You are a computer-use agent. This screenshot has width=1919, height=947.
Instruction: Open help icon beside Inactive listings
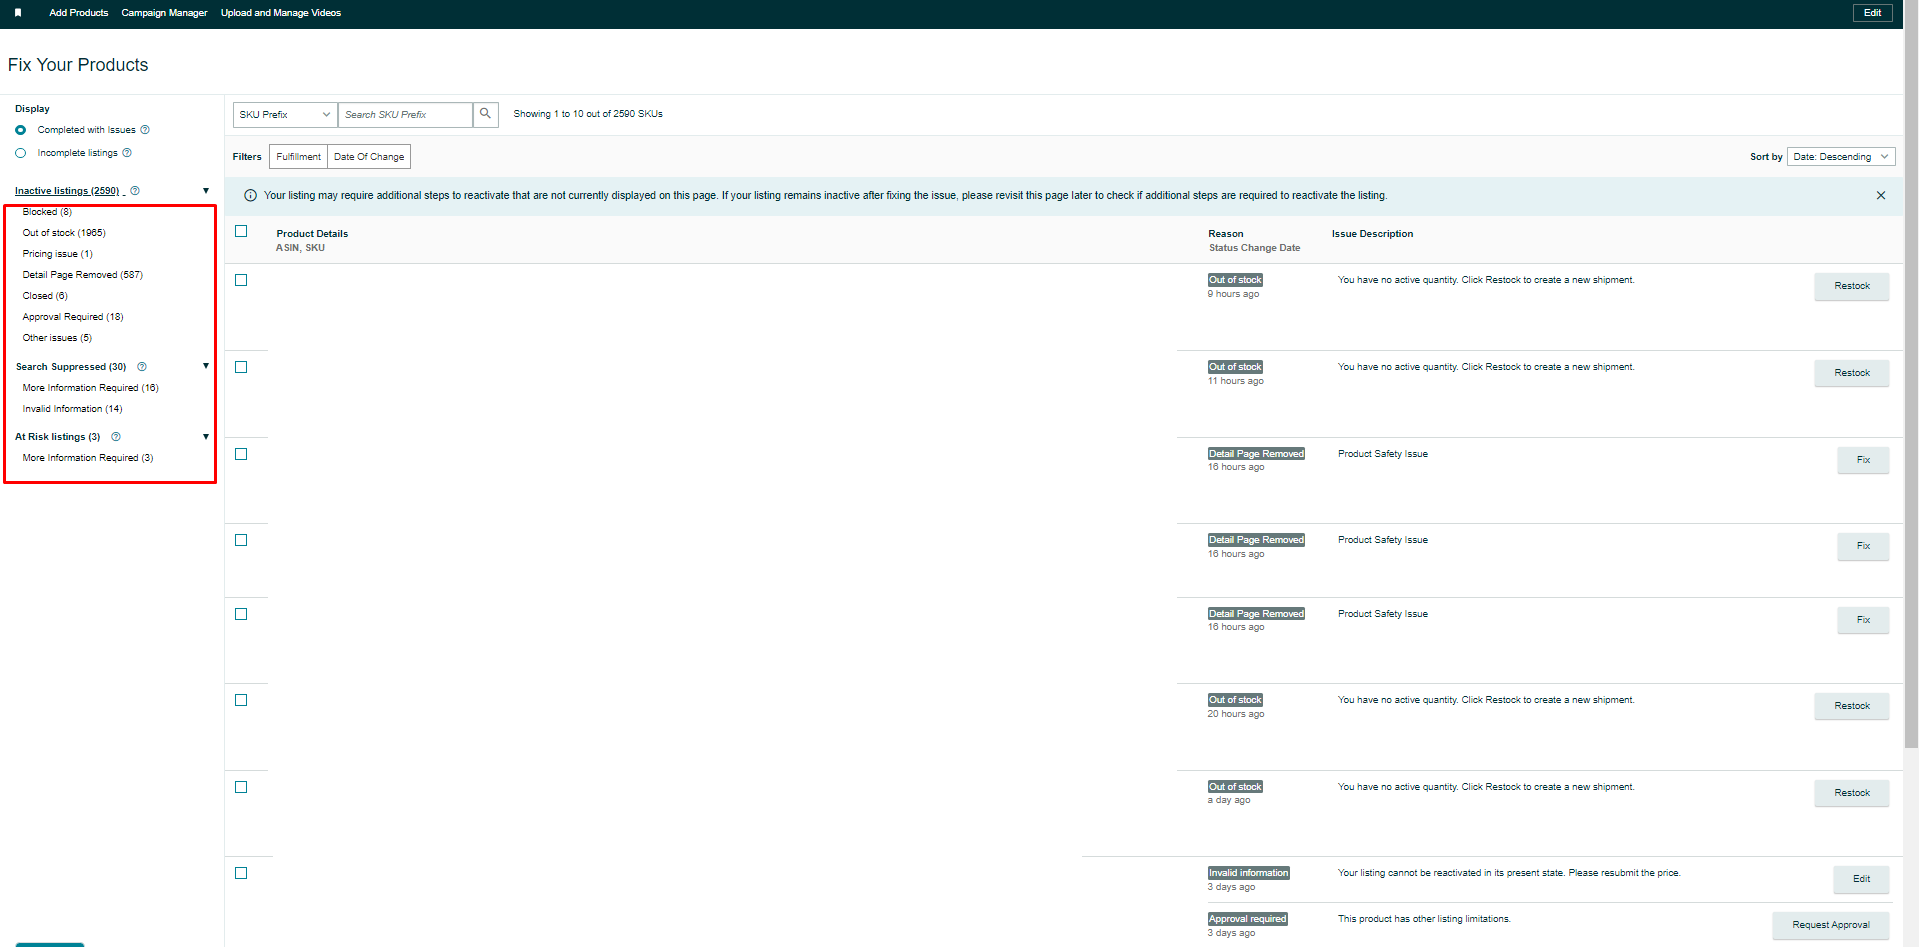point(135,191)
